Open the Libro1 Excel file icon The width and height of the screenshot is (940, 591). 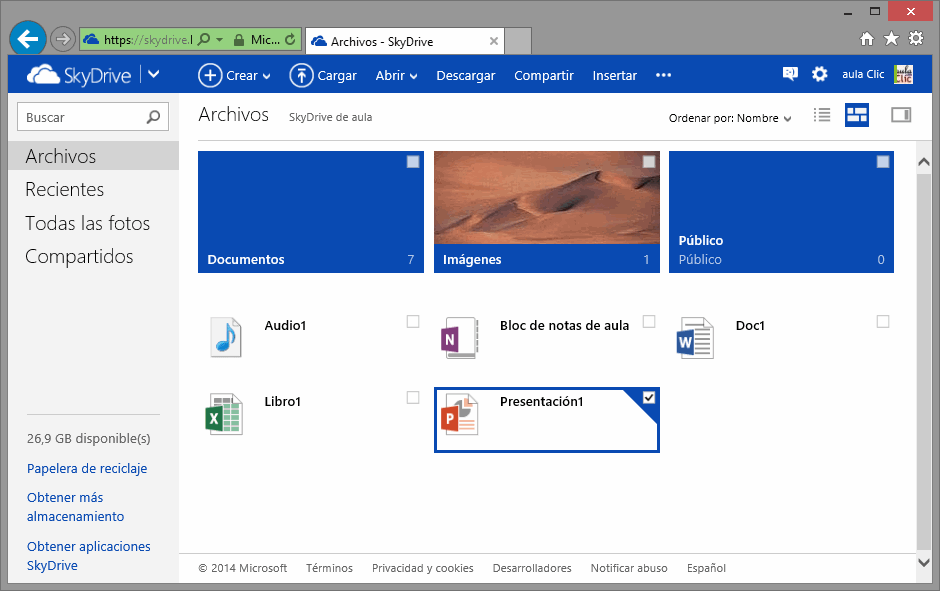coord(225,413)
